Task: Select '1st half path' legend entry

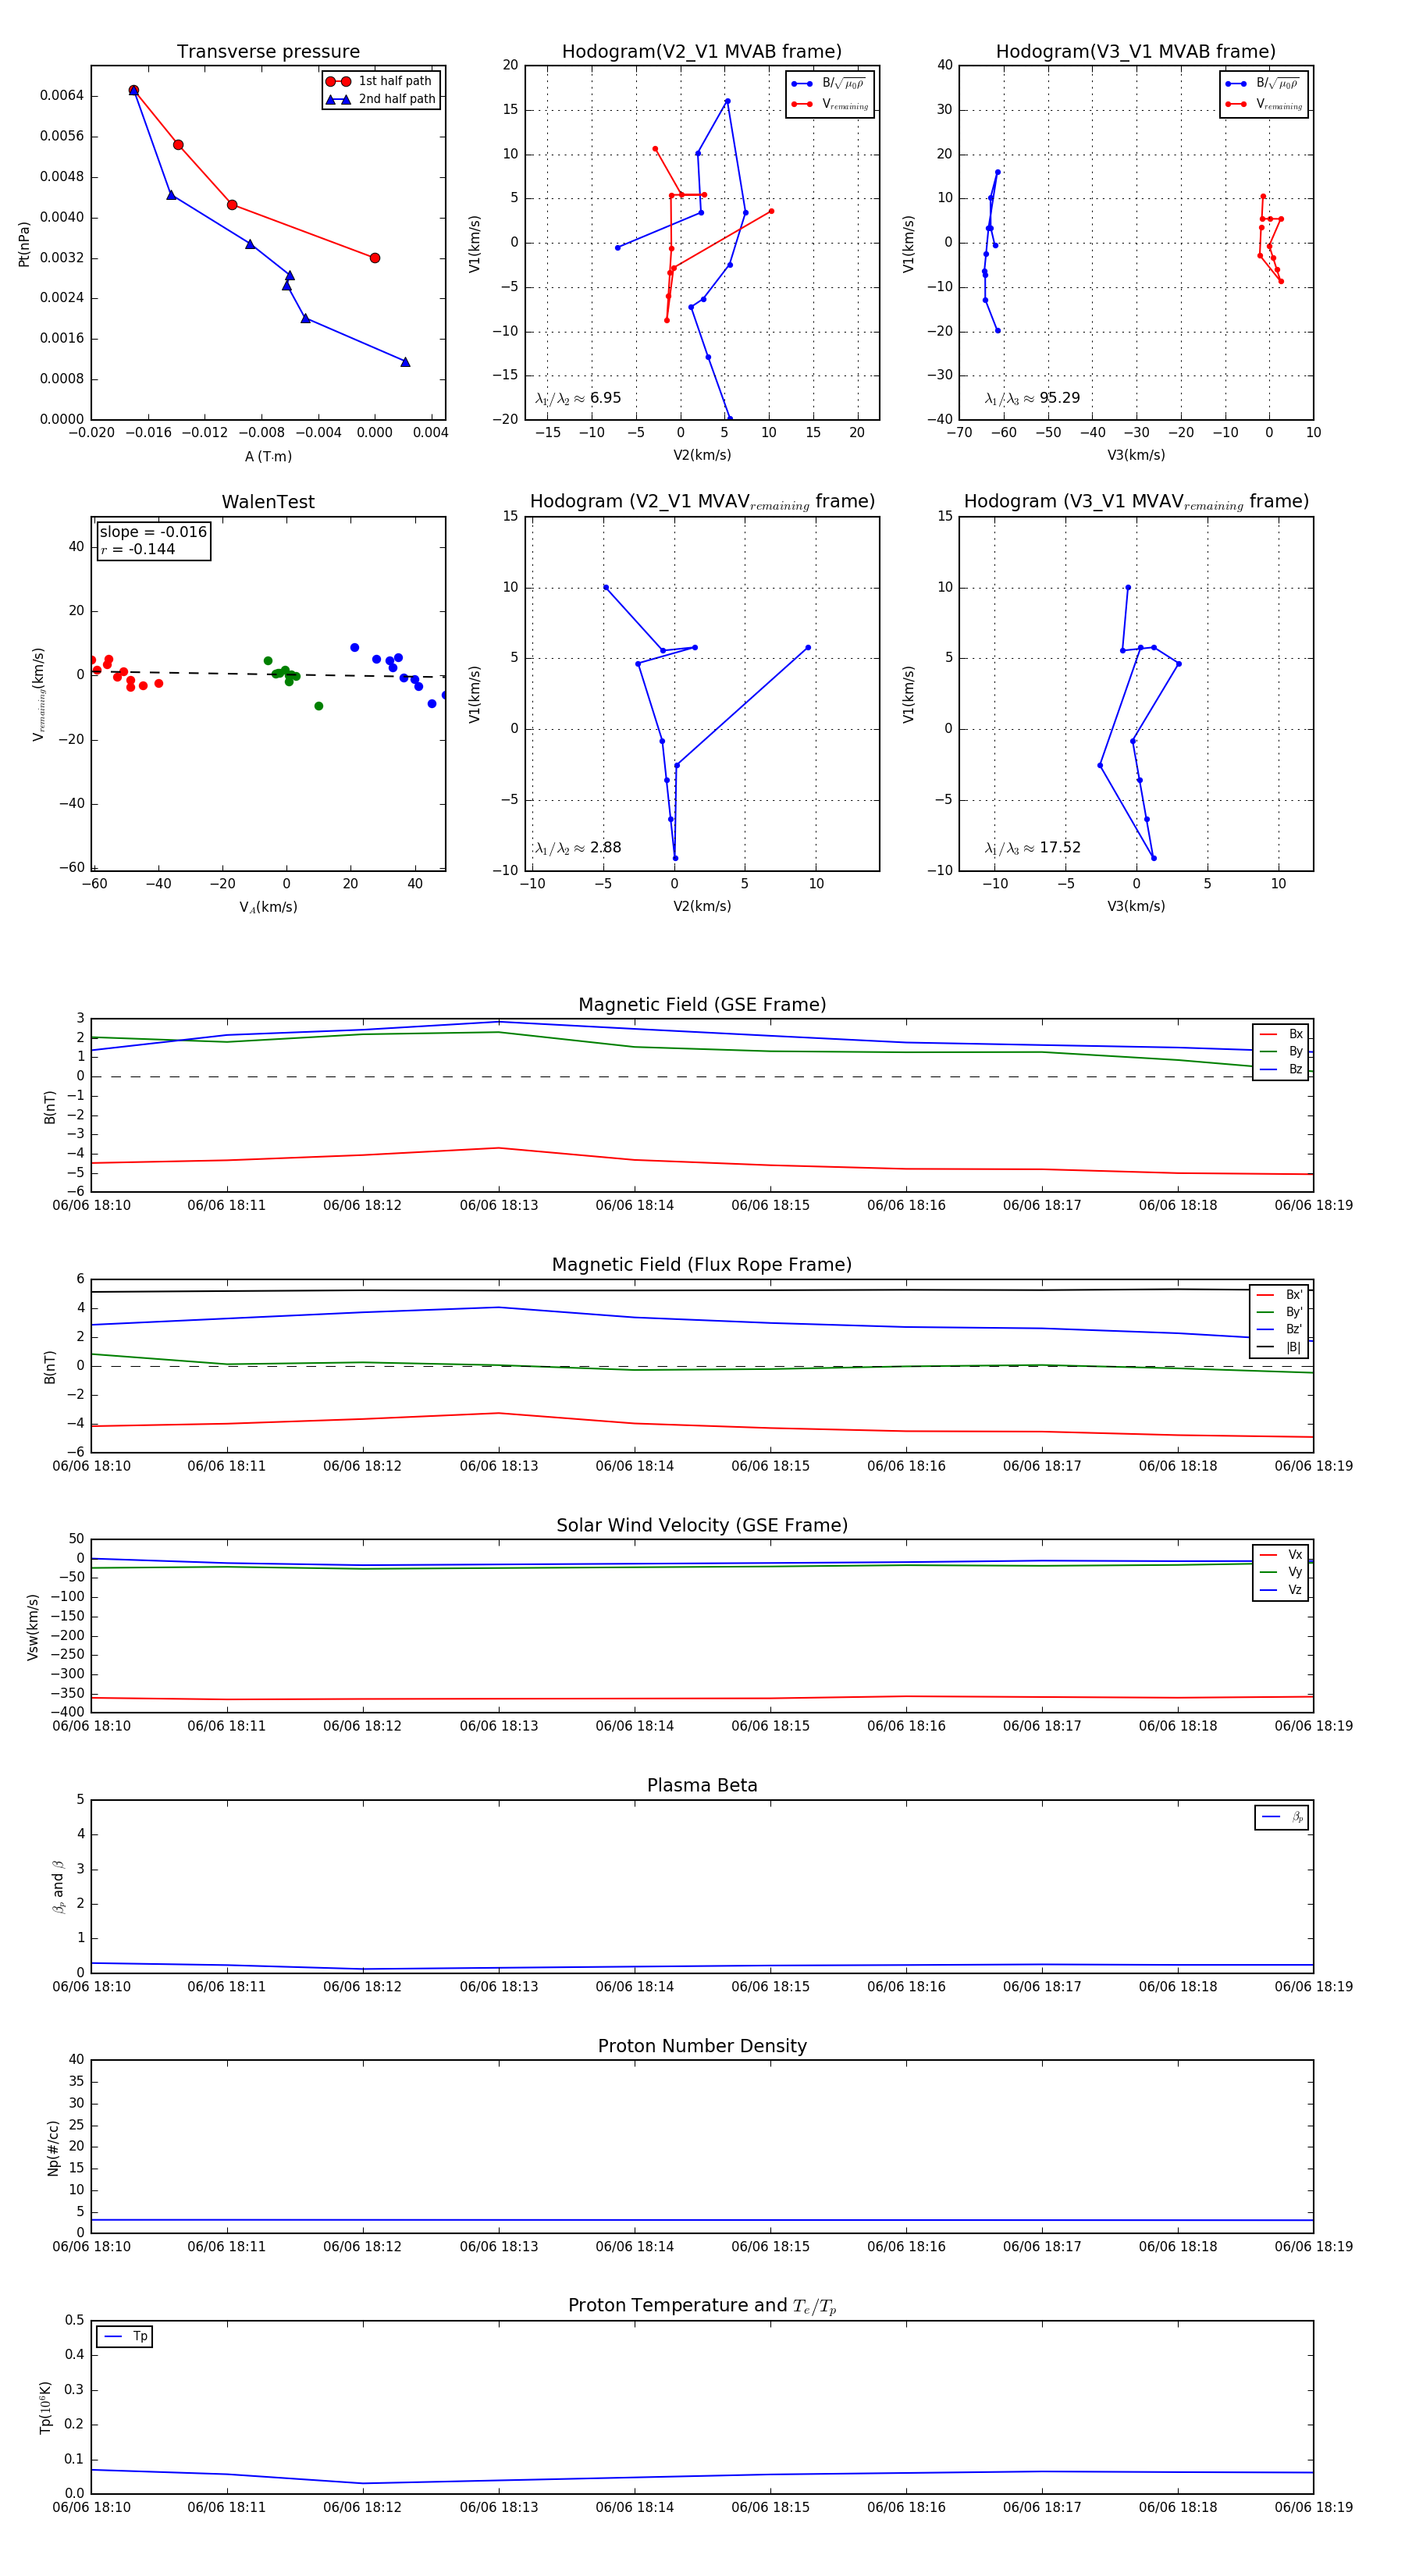Action: point(380,81)
